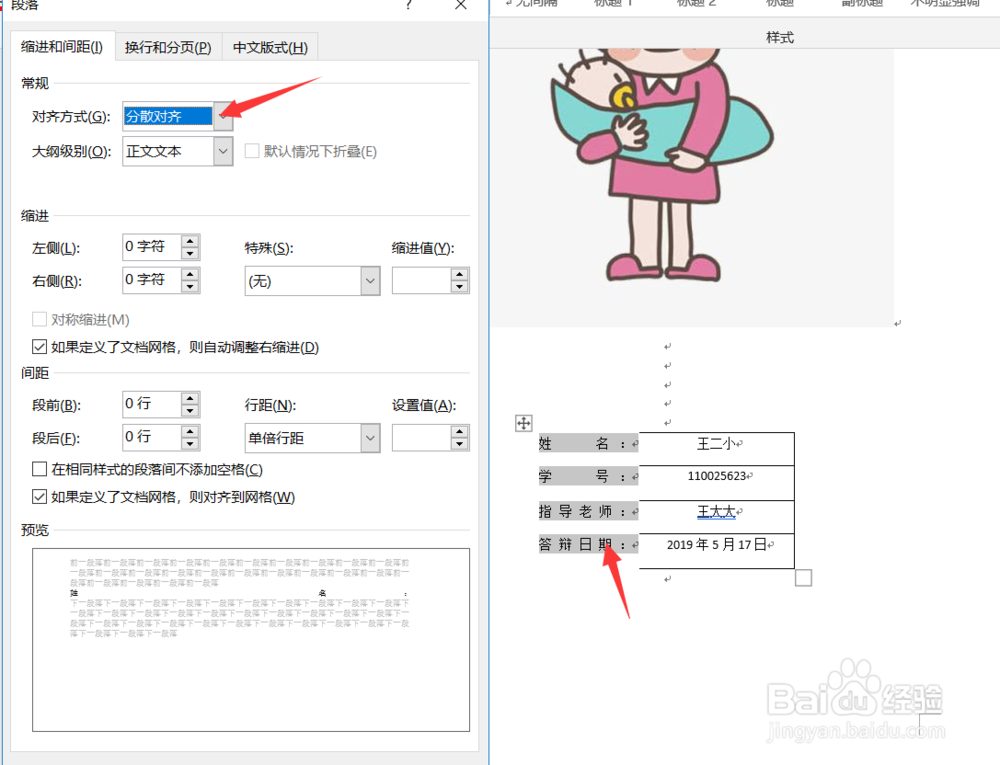Click the 样式 group label in ribbon
The width and height of the screenshot is (1000, 765).
[x=780, y=38]
